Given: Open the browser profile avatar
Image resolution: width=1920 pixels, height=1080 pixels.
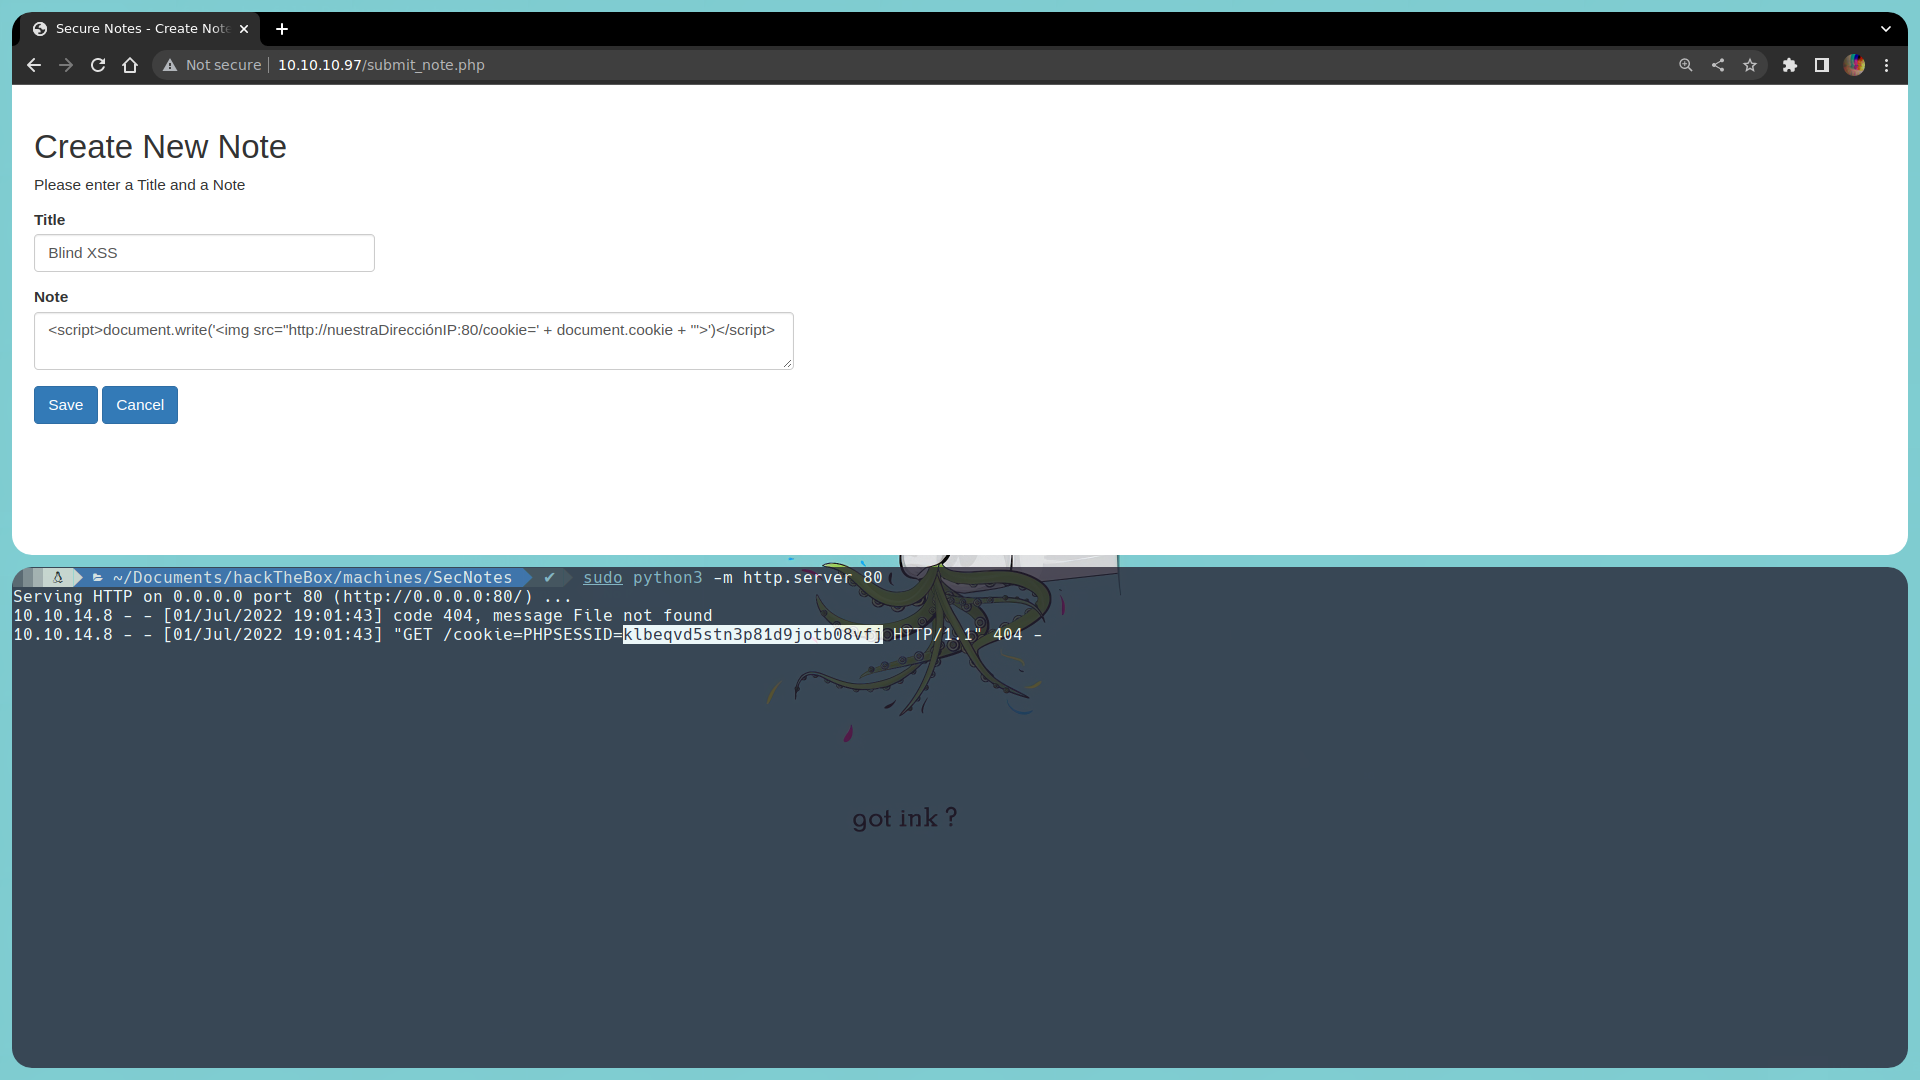Looking at the screenshot, I should pyautogui.click(x=1855, y=65).
